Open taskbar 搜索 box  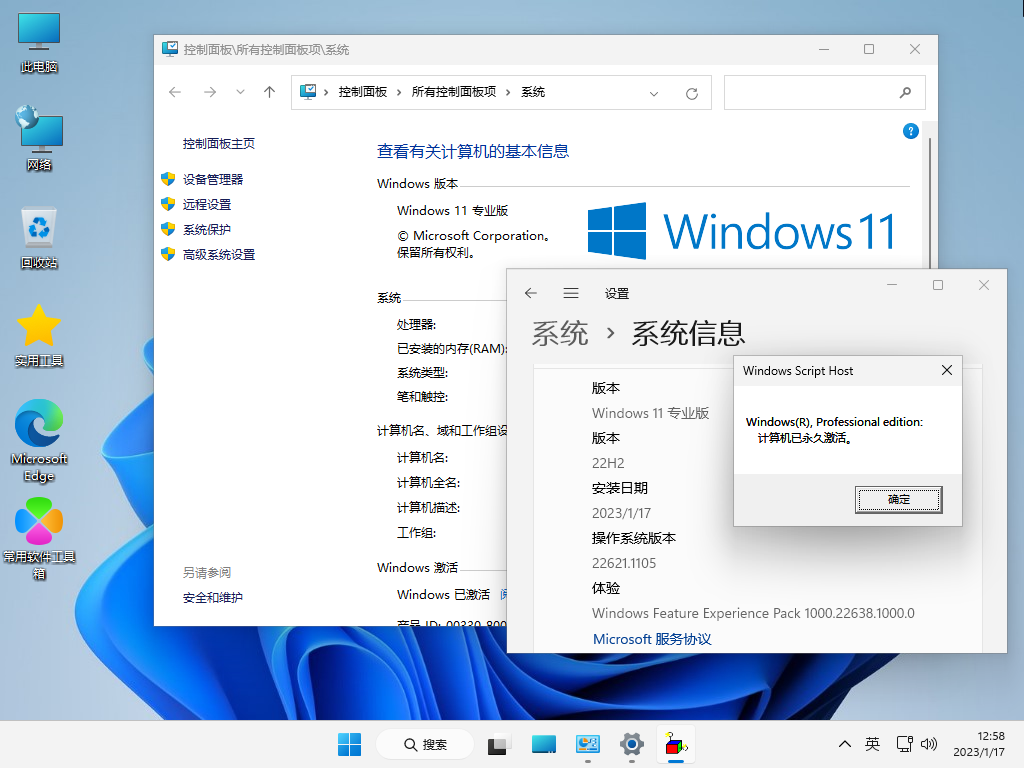[425, 744]
